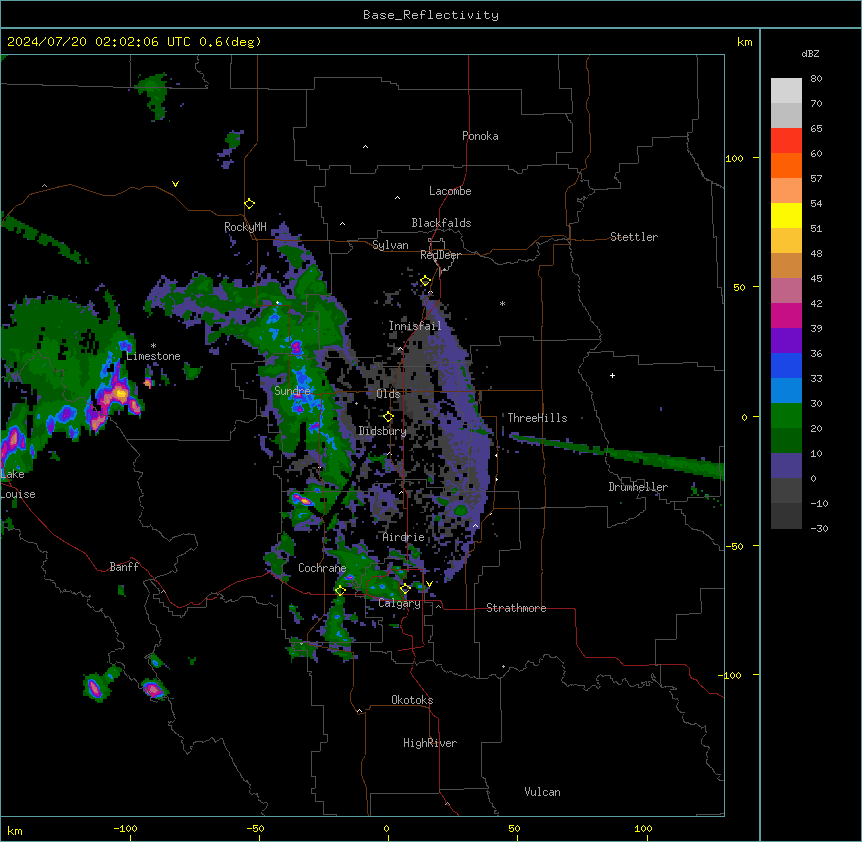
Task: Click the -30 value in the dBZ legend
Action: coord(819,528)
